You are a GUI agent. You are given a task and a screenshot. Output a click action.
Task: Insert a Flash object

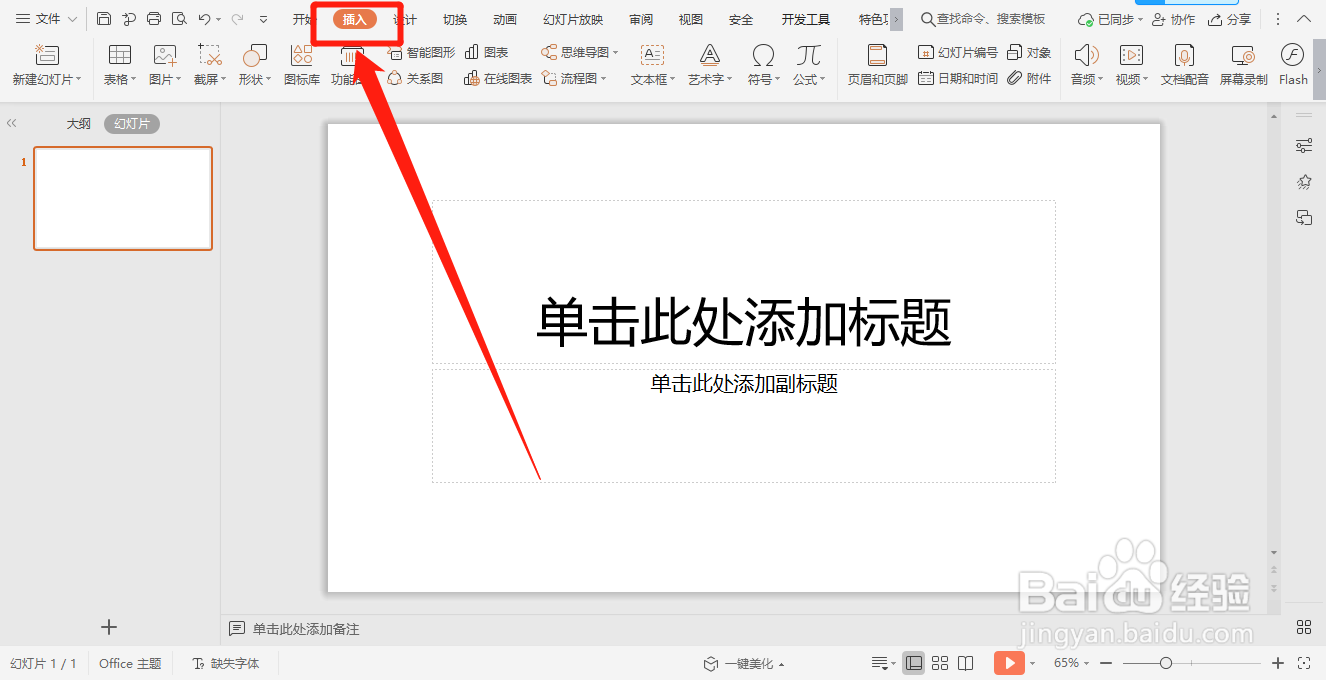click(1293, 66)
